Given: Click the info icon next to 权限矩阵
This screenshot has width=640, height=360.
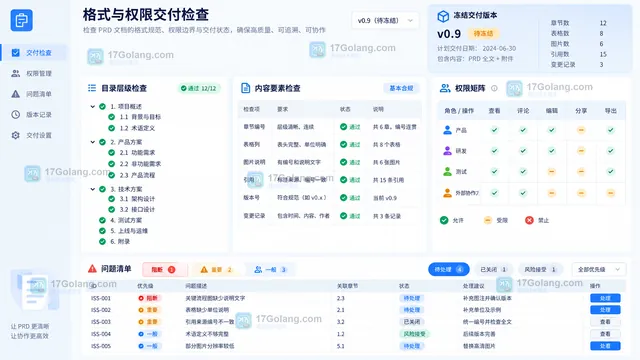Looking at the screenshot, I should tap(494, 88).
